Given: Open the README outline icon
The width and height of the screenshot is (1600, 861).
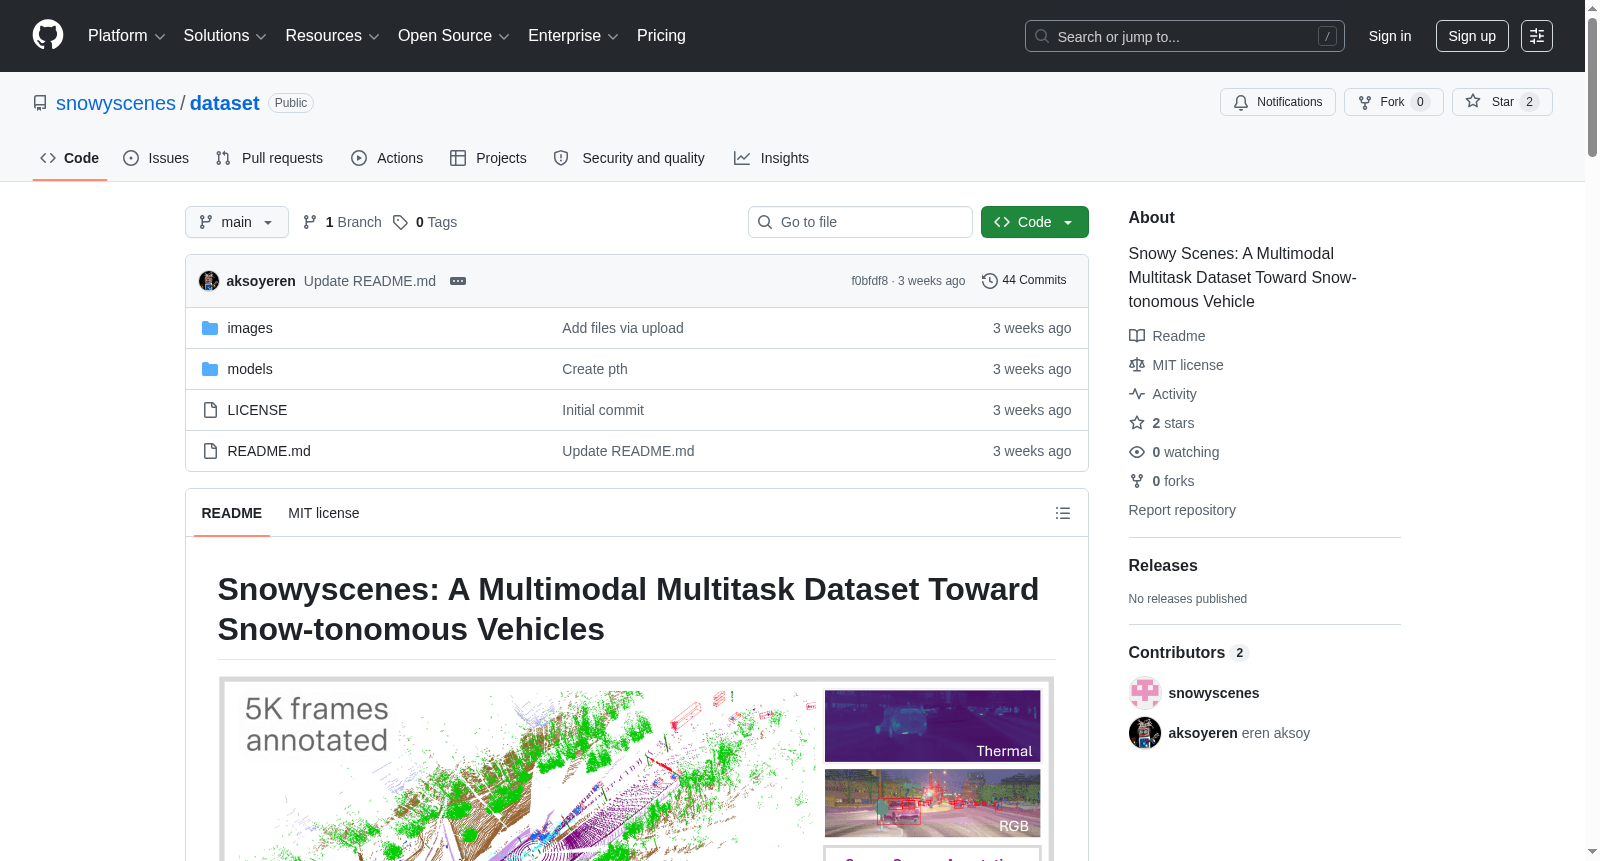Looking at the screenshot, I should [1063, 513].
